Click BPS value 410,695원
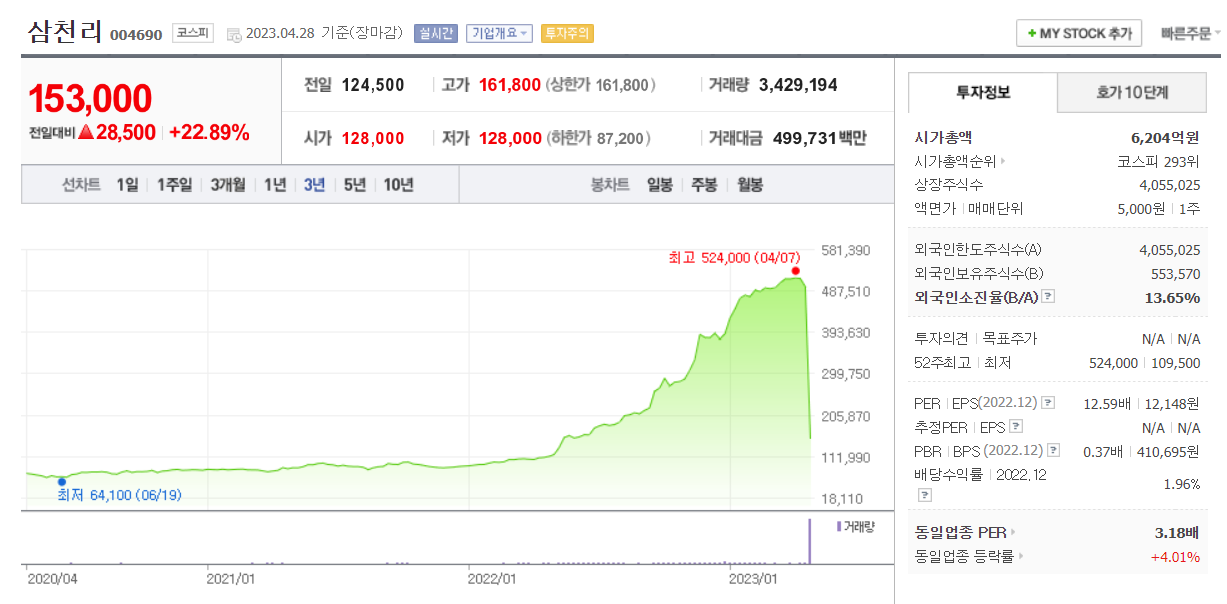 click(1170, 451)
